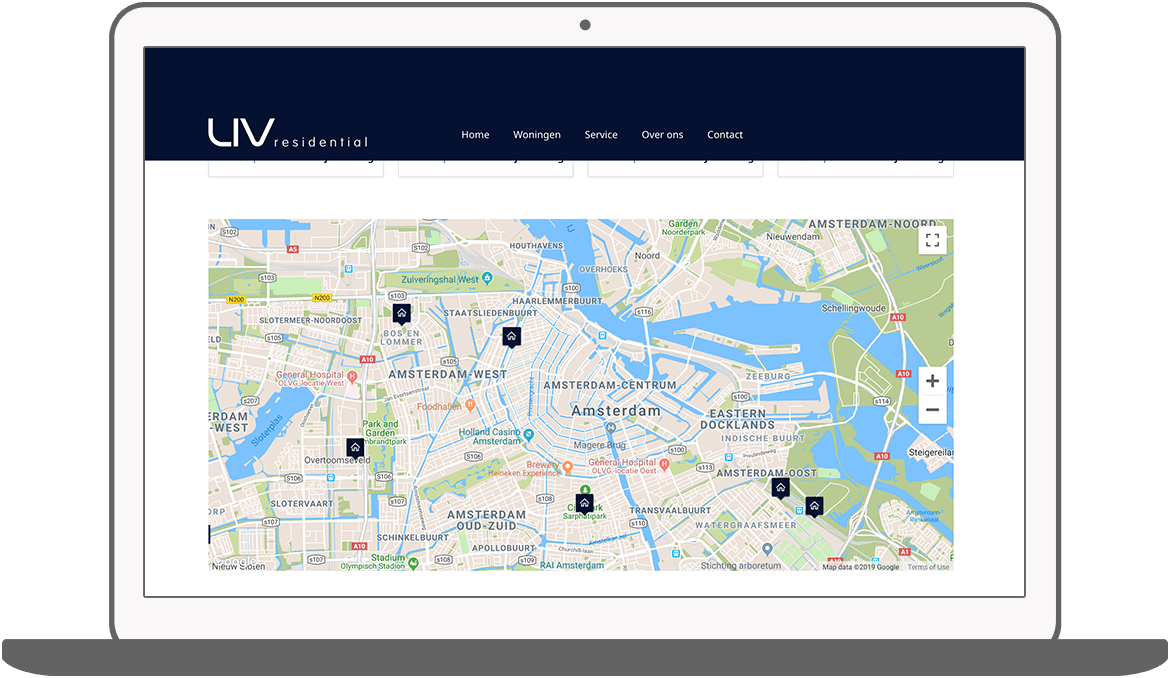Screen dimensions: 1170x678
Task: Click the Amsterdam Oud-Zuid label
Action: pyautogui.click(x=487, y=521)
